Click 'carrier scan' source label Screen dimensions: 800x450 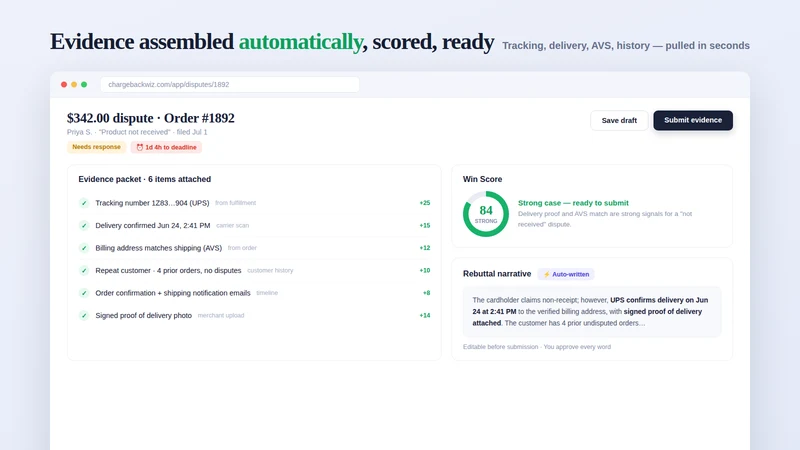pos(232,226)
